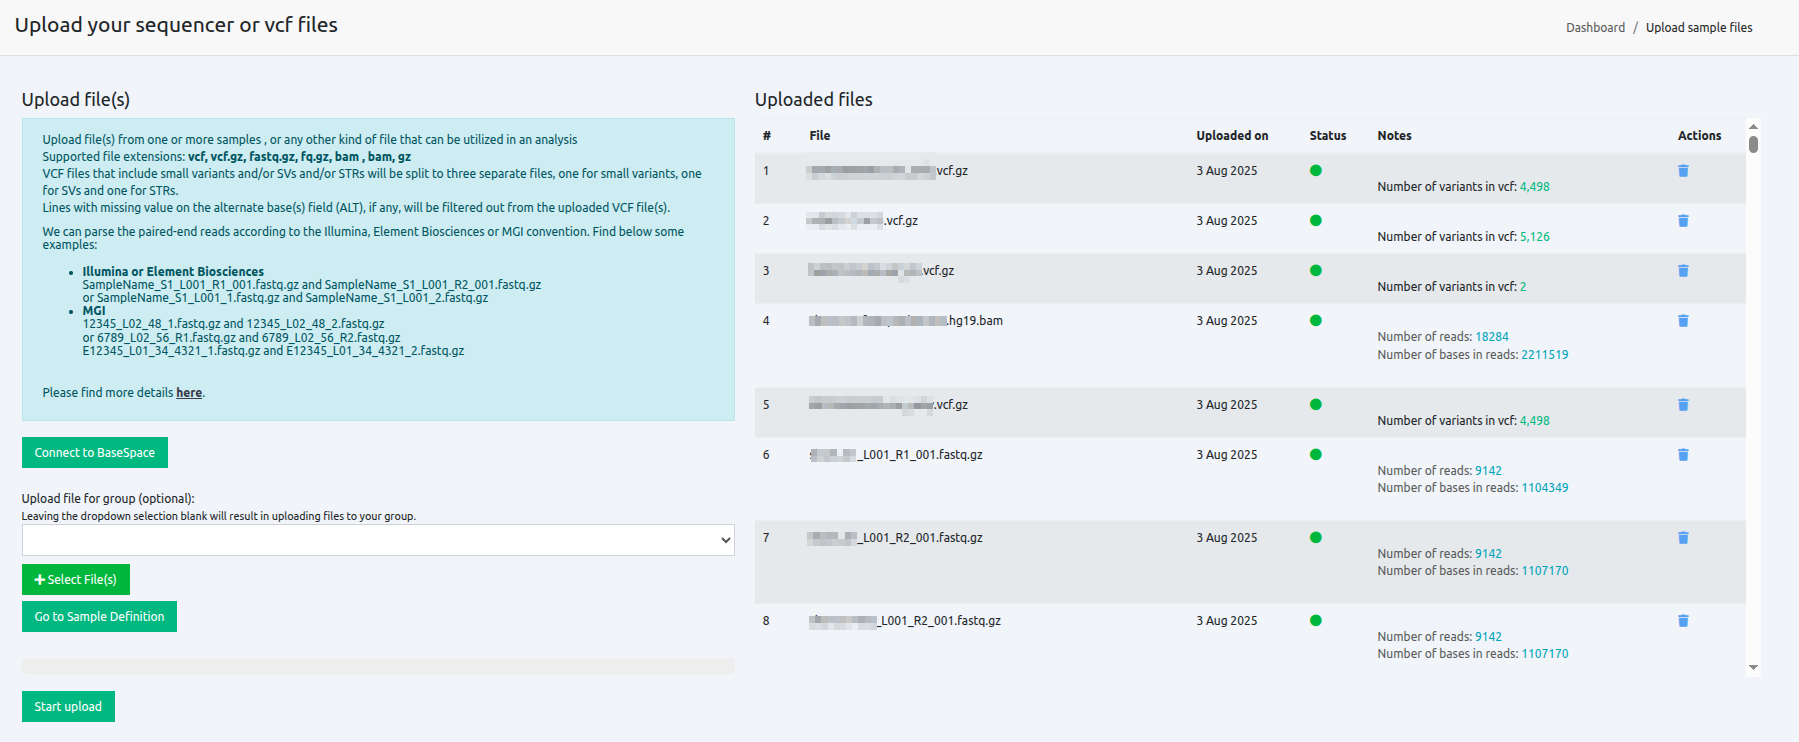Open the upload group dropdown
1799x742 pixels.
coord(378,540)
